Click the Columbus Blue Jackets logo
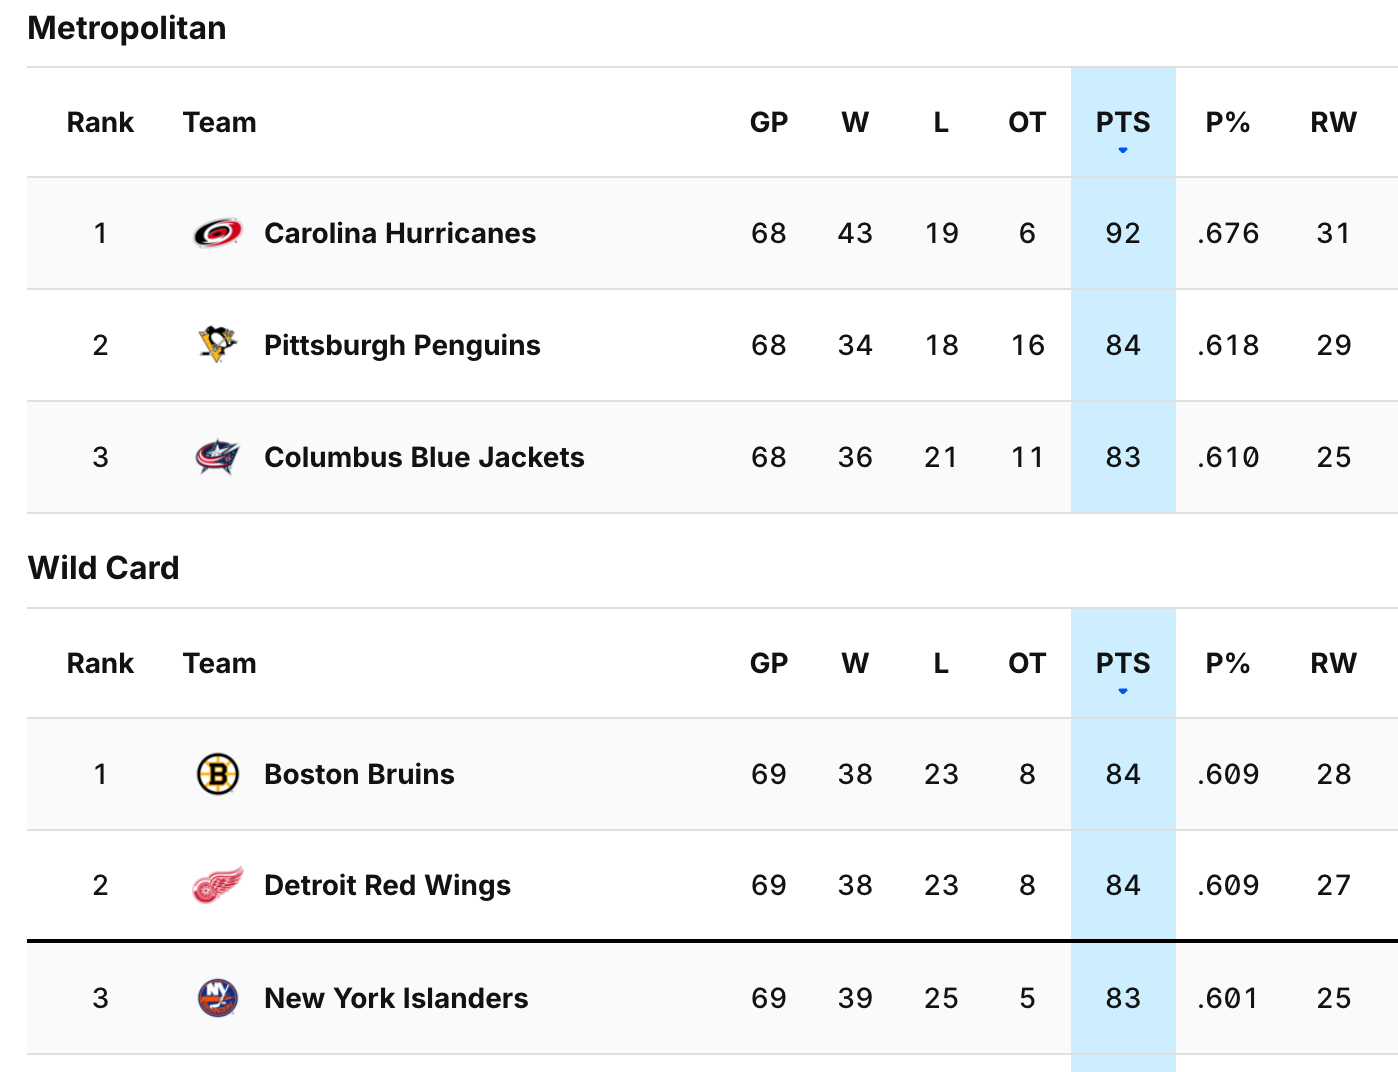 point(217,457)
